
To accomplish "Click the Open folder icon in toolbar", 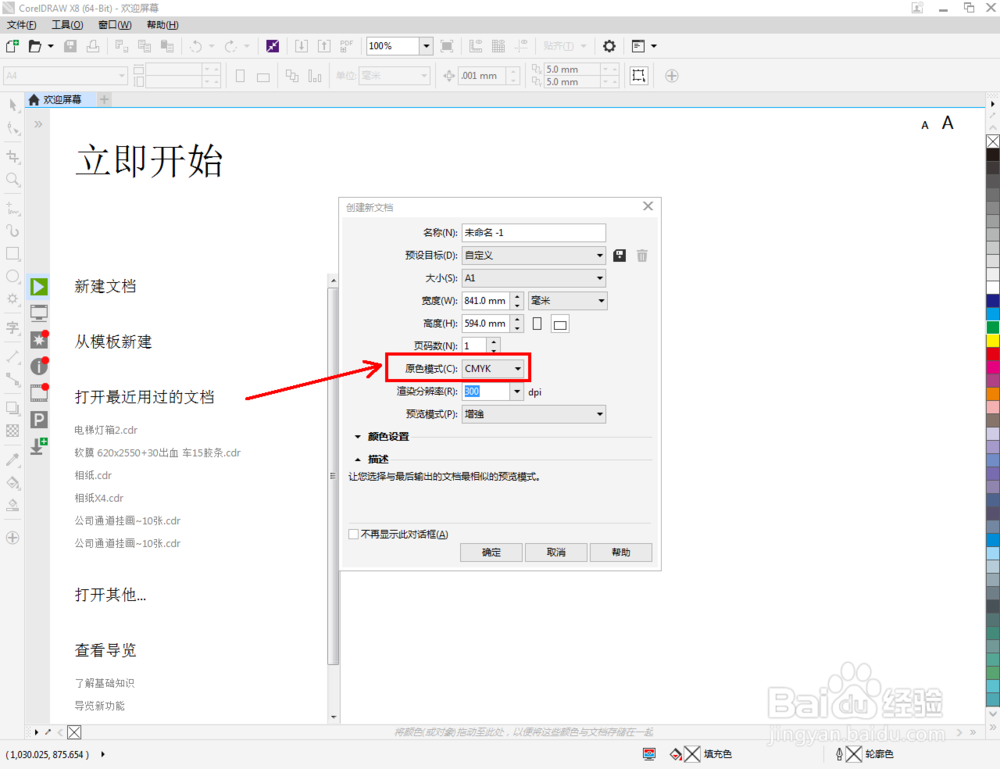I will coord(35,46).
